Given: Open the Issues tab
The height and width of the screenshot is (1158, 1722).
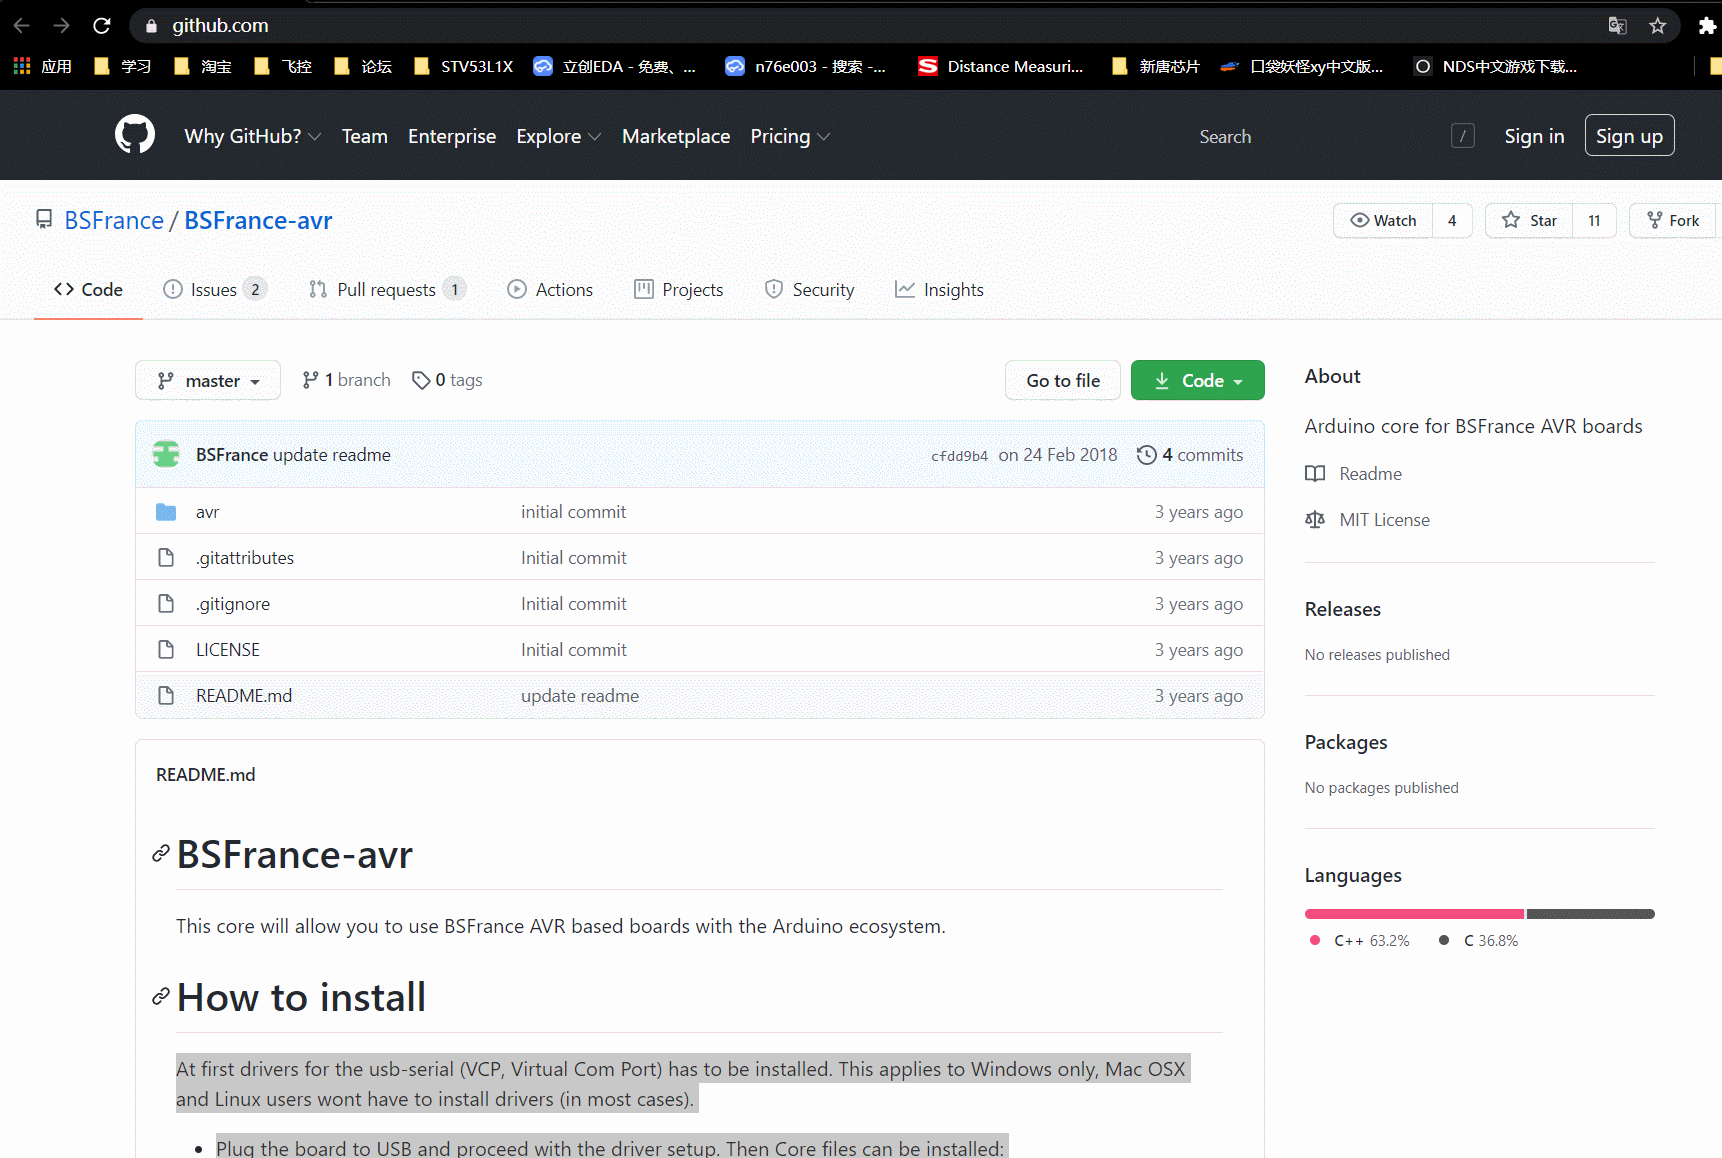Looking at the screenshot, I should click(x=214, y=289).
